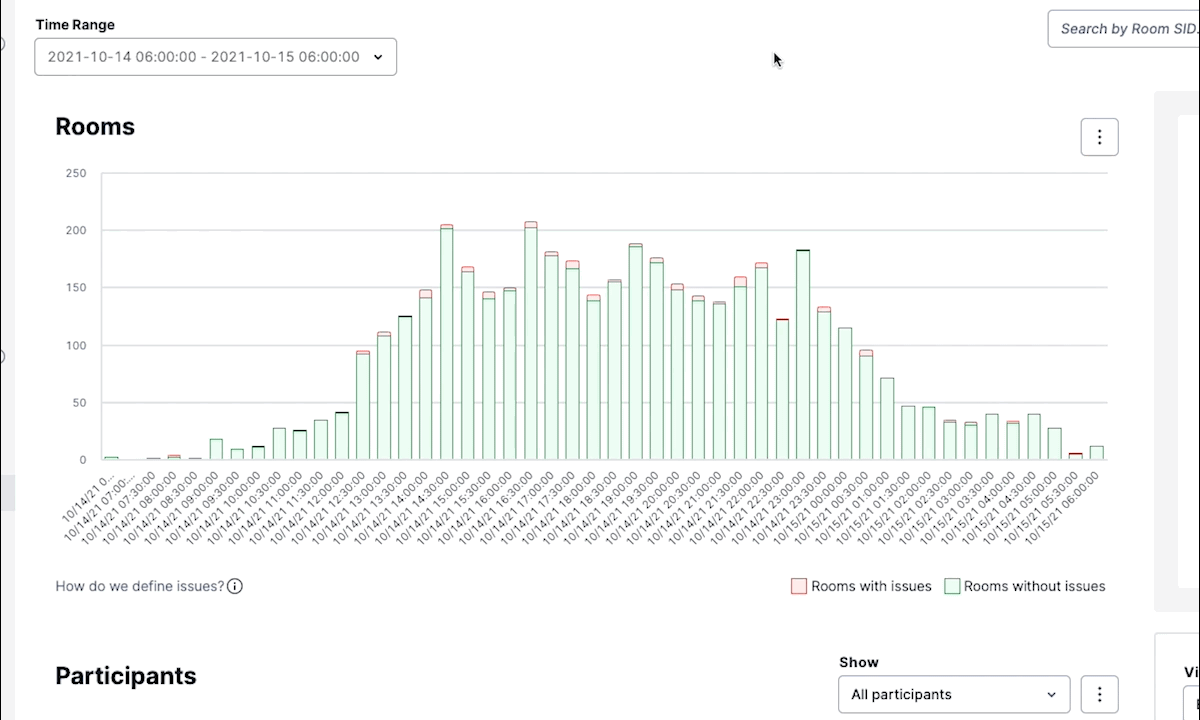Viewport: 1200px width, 720px height.
Task: Open How do we define issues link
Action: click(140, 586)
